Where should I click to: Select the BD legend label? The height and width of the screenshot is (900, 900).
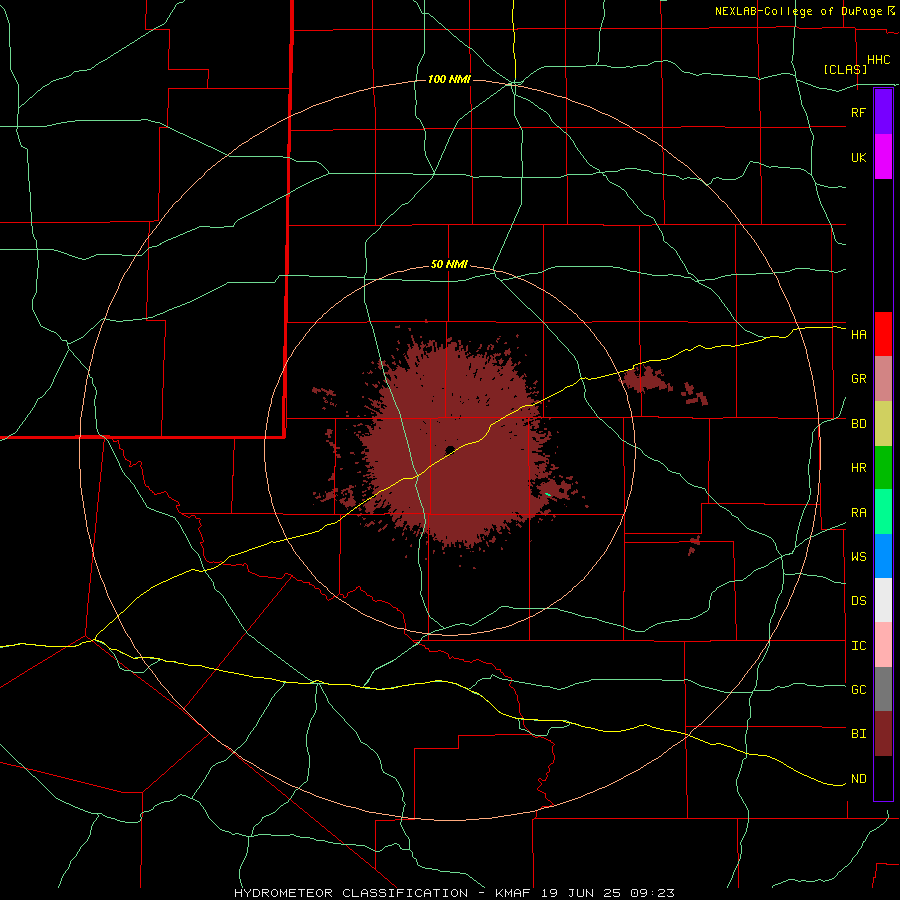(858, 424)
